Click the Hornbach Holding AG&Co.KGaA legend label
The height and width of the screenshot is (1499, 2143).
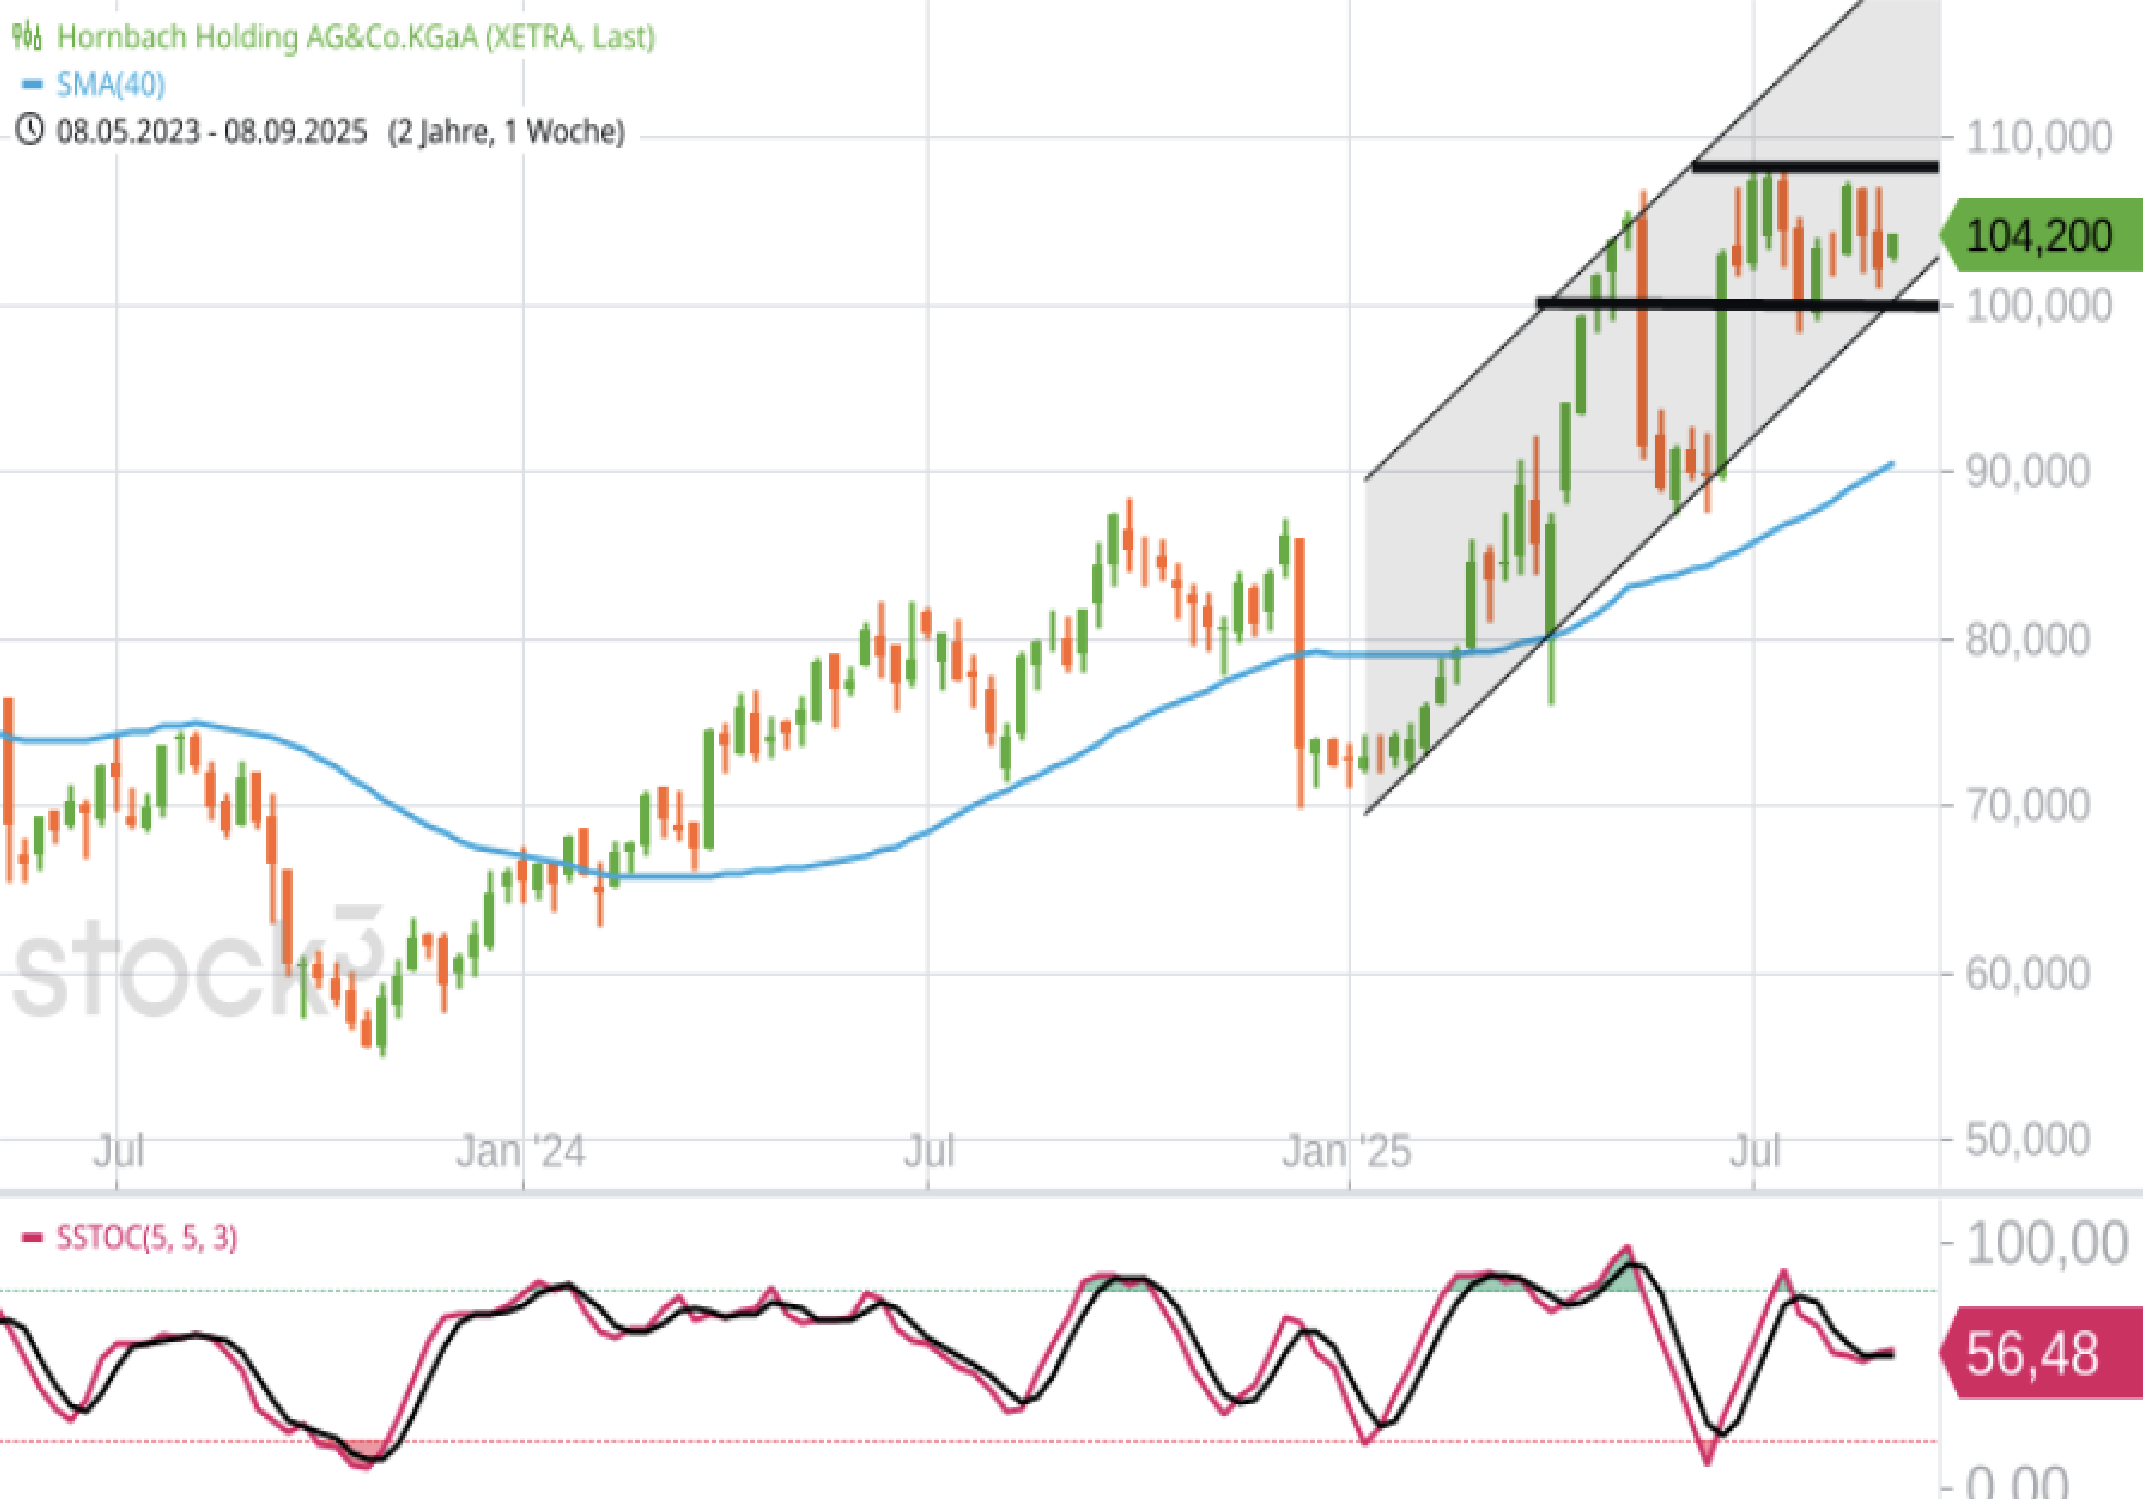click(356, 37)
